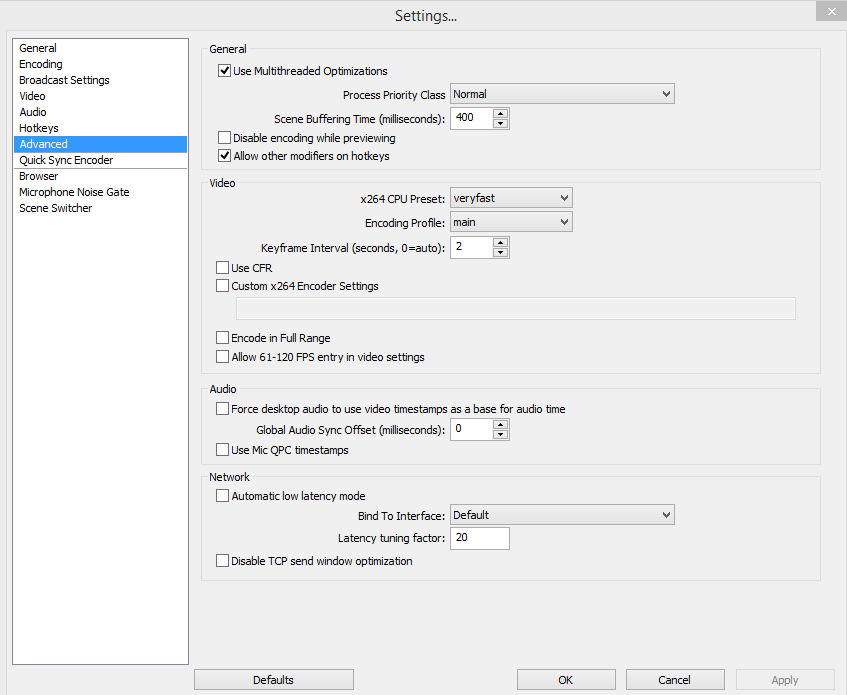
Task: Decrease the Global Audio Sync Offset value
Action: click(x=501, y=435)
